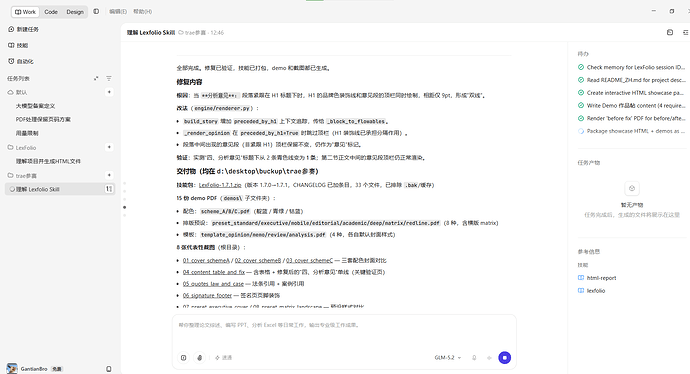Click the collapse-all icon beside 任务列表
This screenshot has height=374, width=690.
pos(96,78)
